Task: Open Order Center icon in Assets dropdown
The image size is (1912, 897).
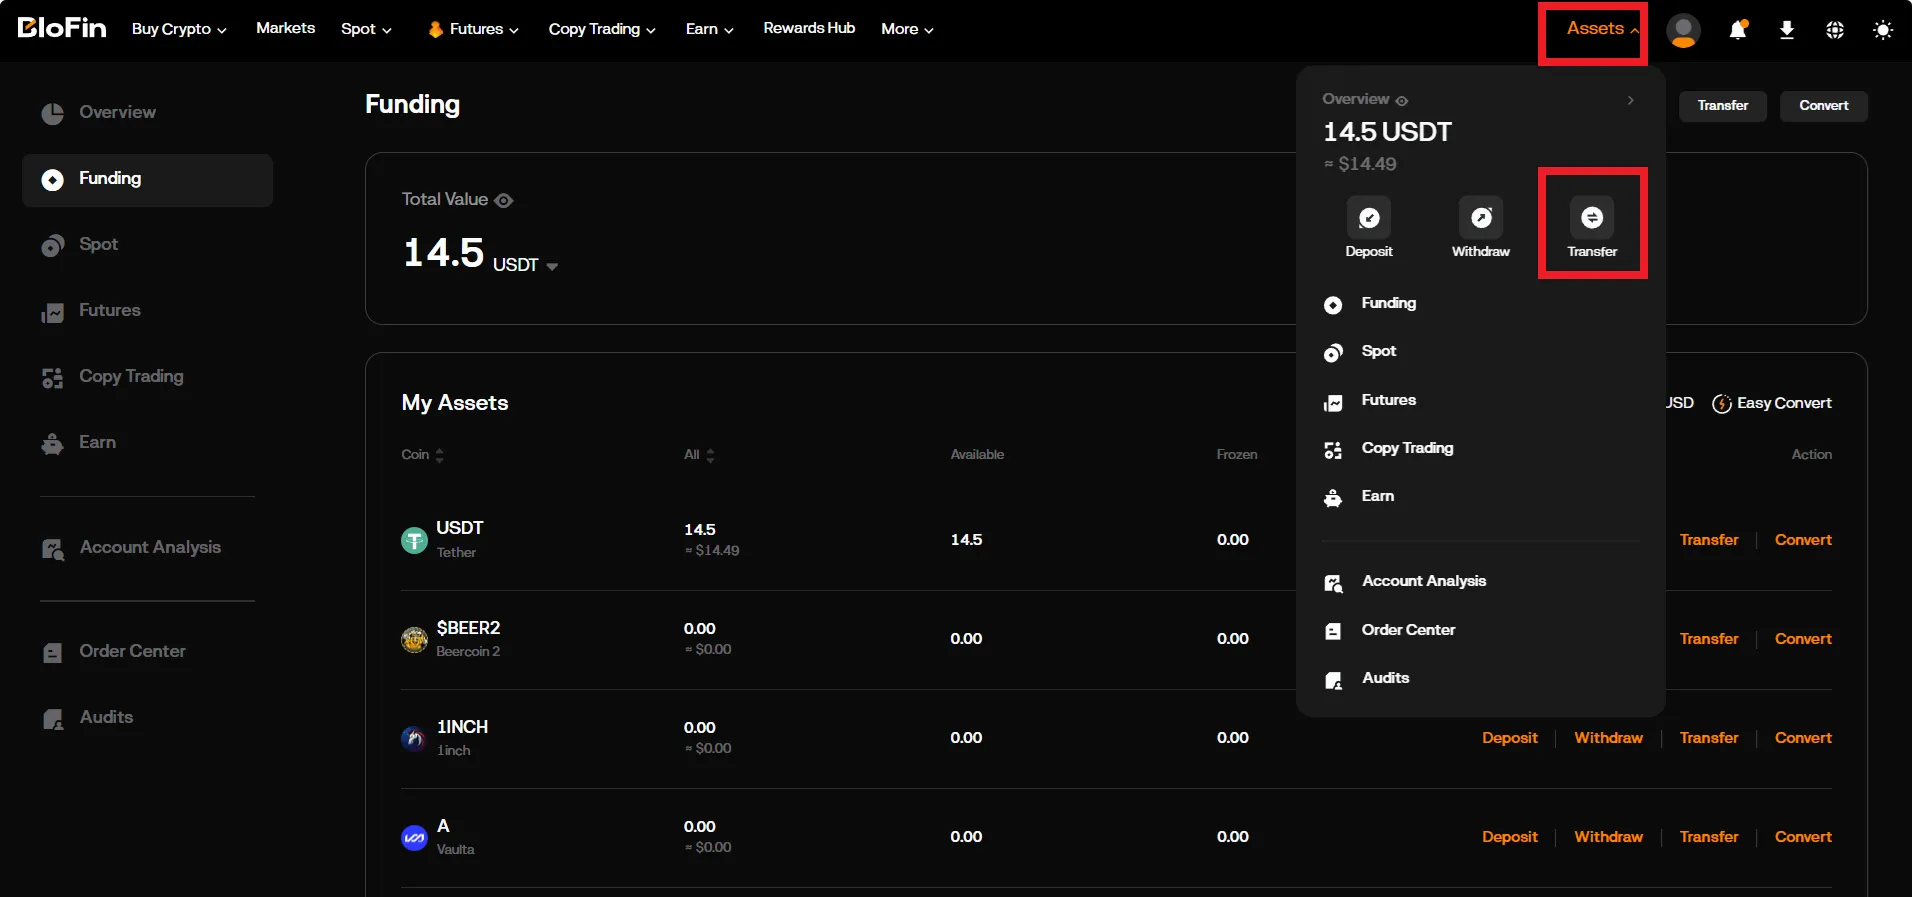Action: coord(1333,631)
